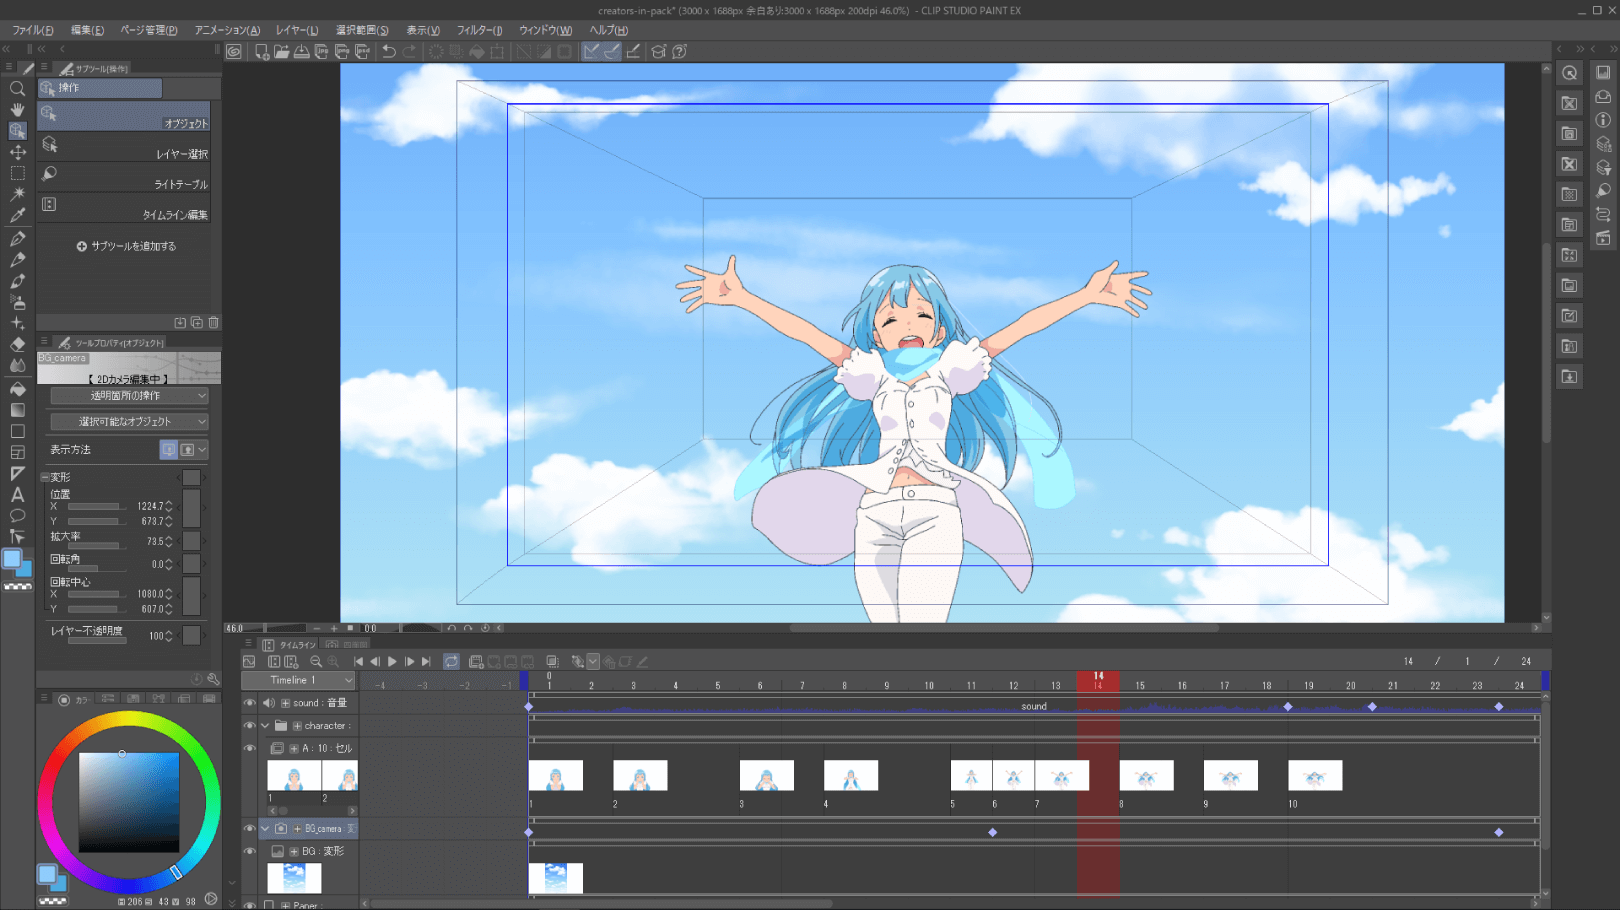1620x910 pixels.
Task: Click the new animation cel icon
Action: click(x=476, y=662)
